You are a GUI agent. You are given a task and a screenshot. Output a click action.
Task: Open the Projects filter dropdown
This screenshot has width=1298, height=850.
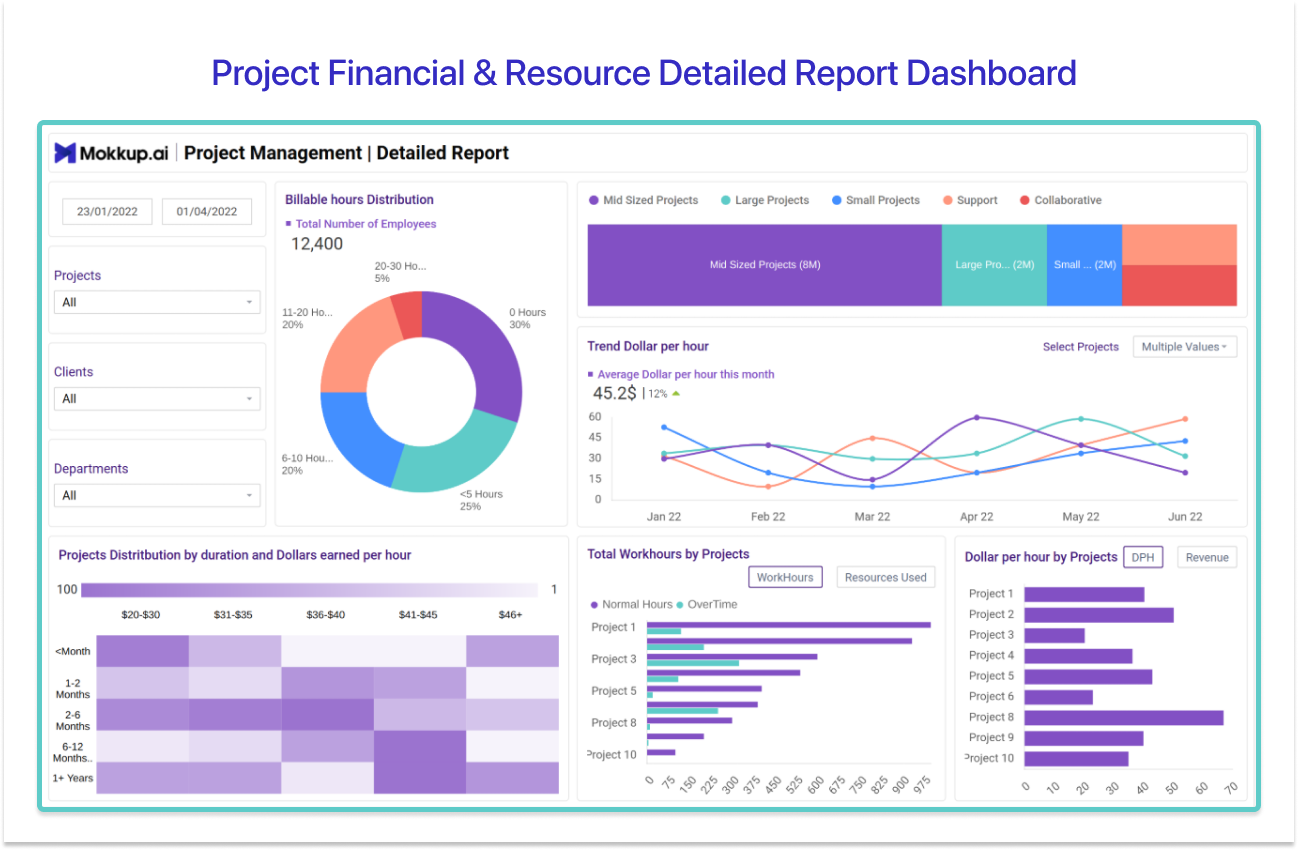(157, 302)
